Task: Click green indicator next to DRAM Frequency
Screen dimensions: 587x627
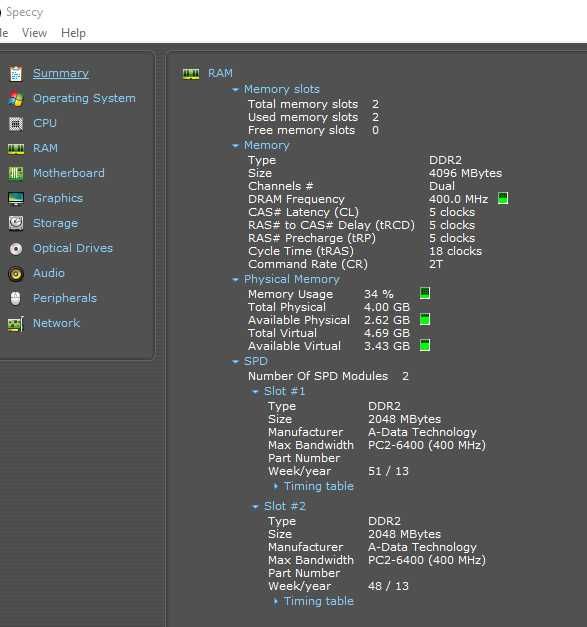Action: click(503, 199)
